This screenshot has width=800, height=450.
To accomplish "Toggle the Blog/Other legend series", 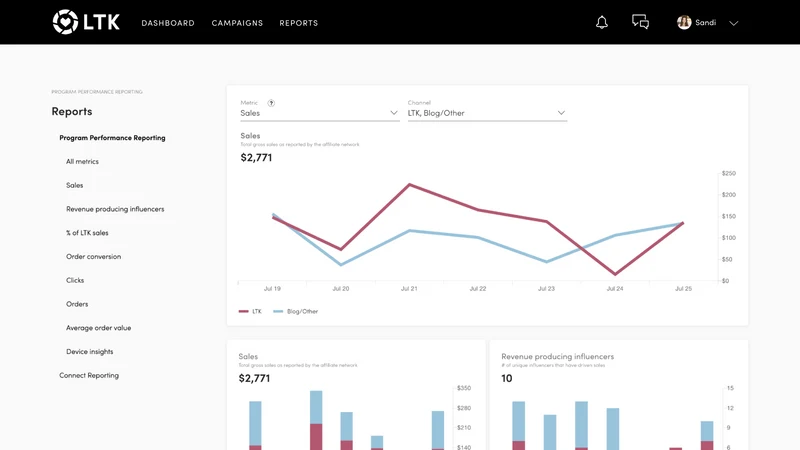I will click(x=295, y=311).
